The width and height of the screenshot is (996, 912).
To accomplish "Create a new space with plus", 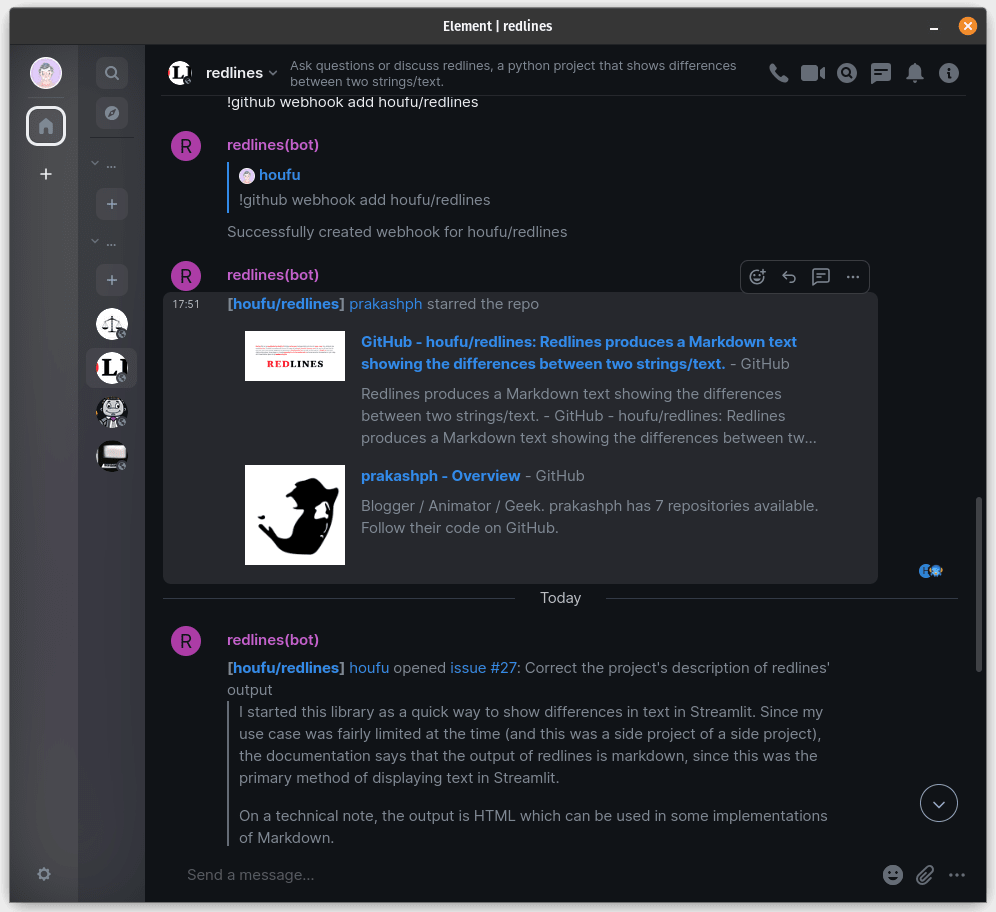I will 46,174.
